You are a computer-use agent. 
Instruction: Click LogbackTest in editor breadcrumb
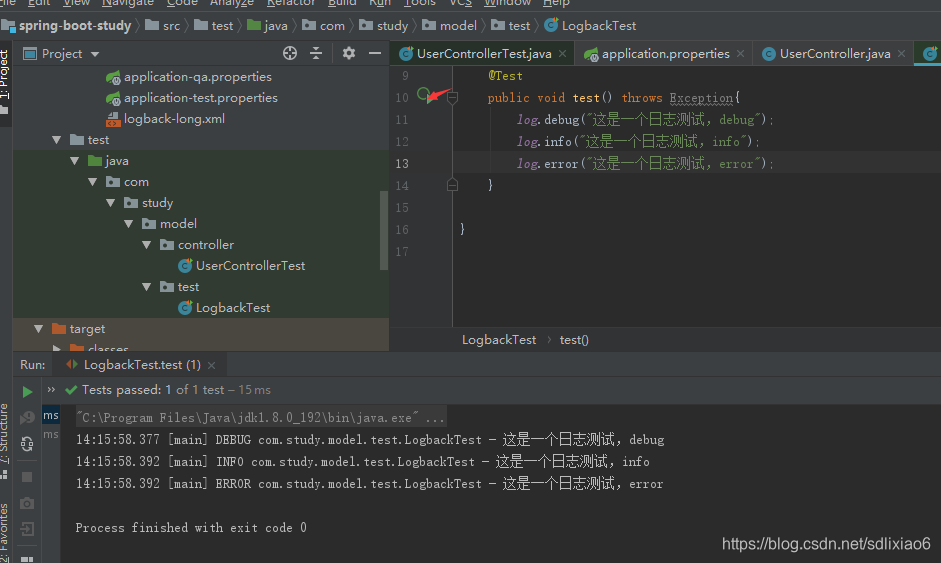[x=499, y=340]
